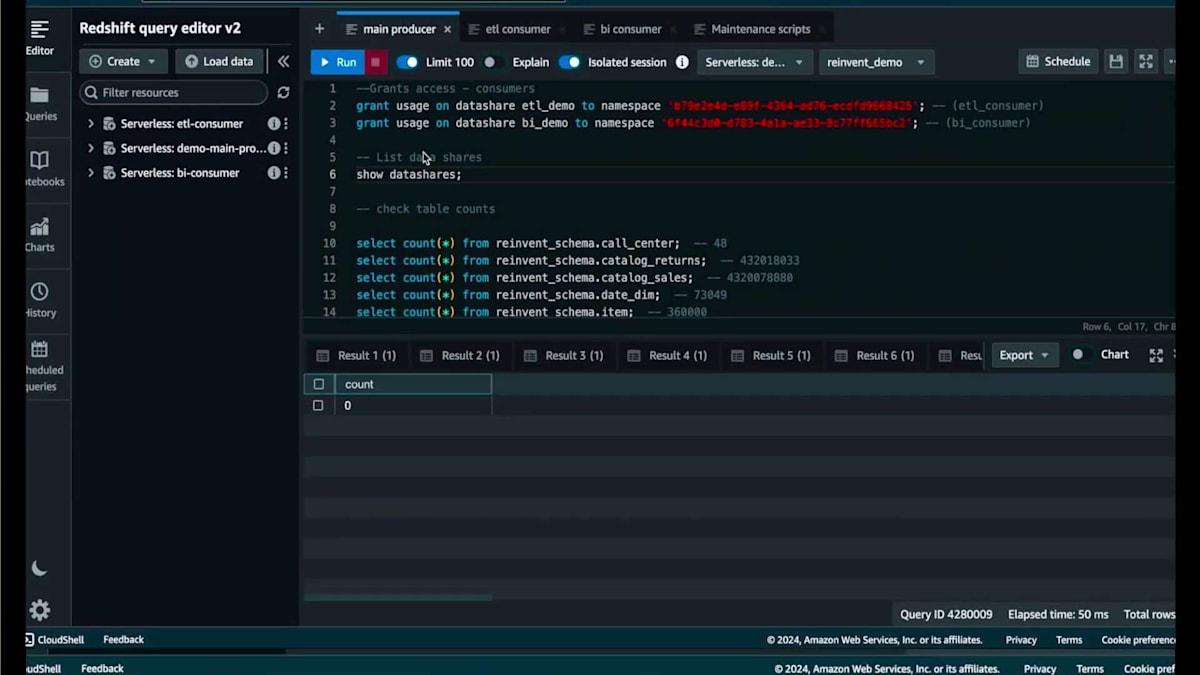Click the Elapsed time: 50 ms text
Screen dimensions: 1200x675
(x=1058, y=614)
